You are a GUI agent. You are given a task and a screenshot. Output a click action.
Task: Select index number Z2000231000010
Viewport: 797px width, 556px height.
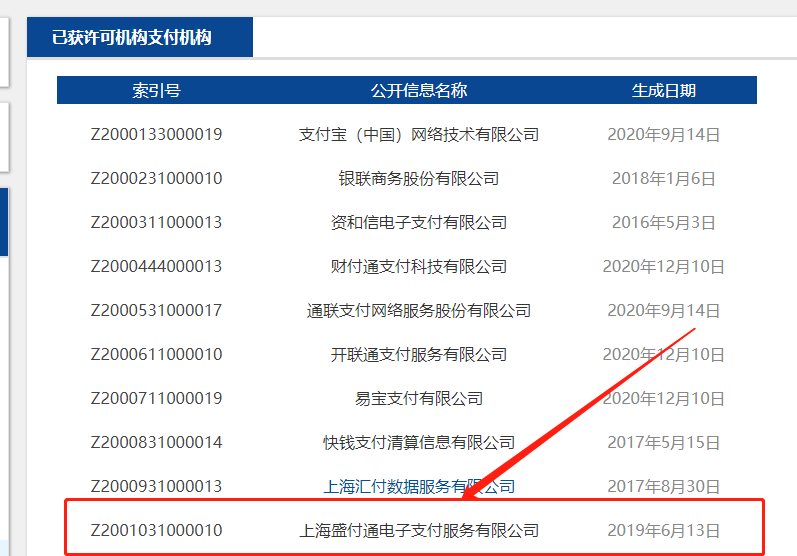click(x=157, y=178)
